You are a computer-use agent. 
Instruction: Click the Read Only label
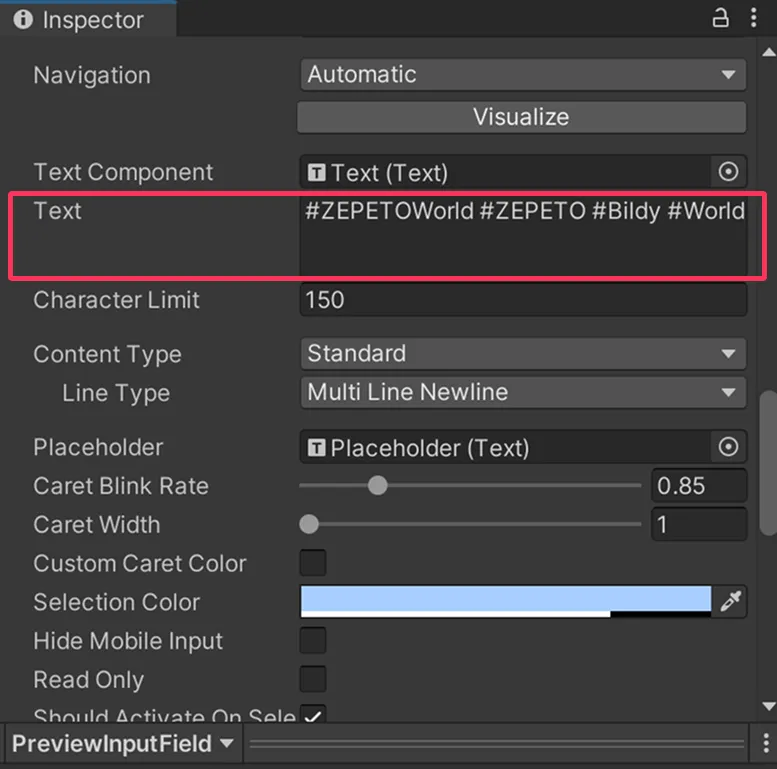89,679
